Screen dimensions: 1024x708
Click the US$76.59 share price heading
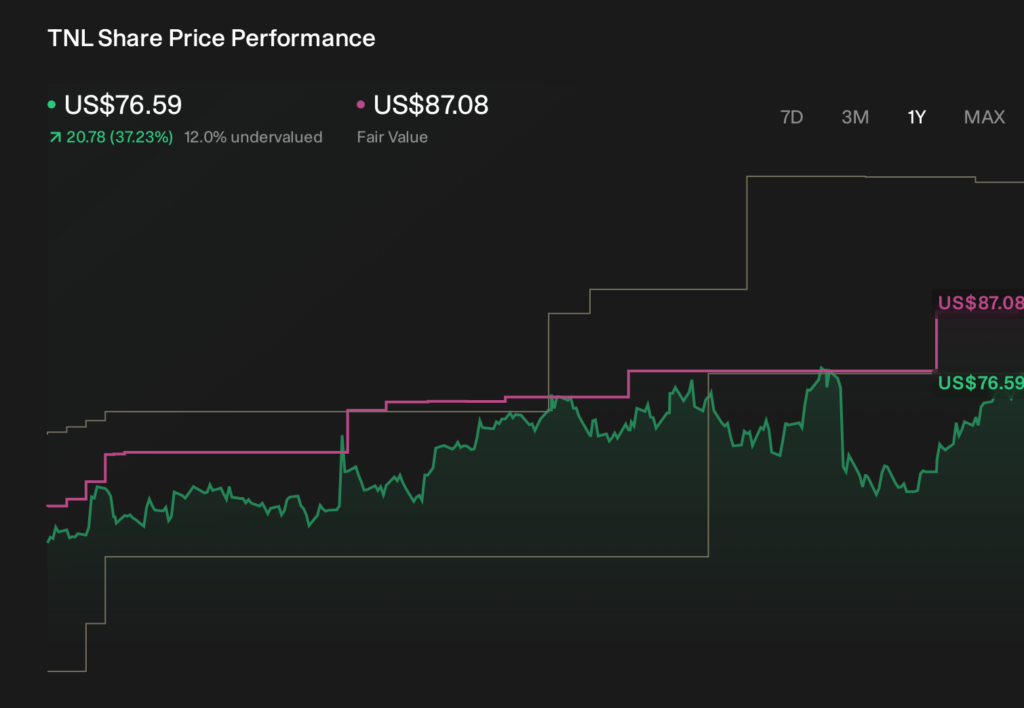point(123,105)
